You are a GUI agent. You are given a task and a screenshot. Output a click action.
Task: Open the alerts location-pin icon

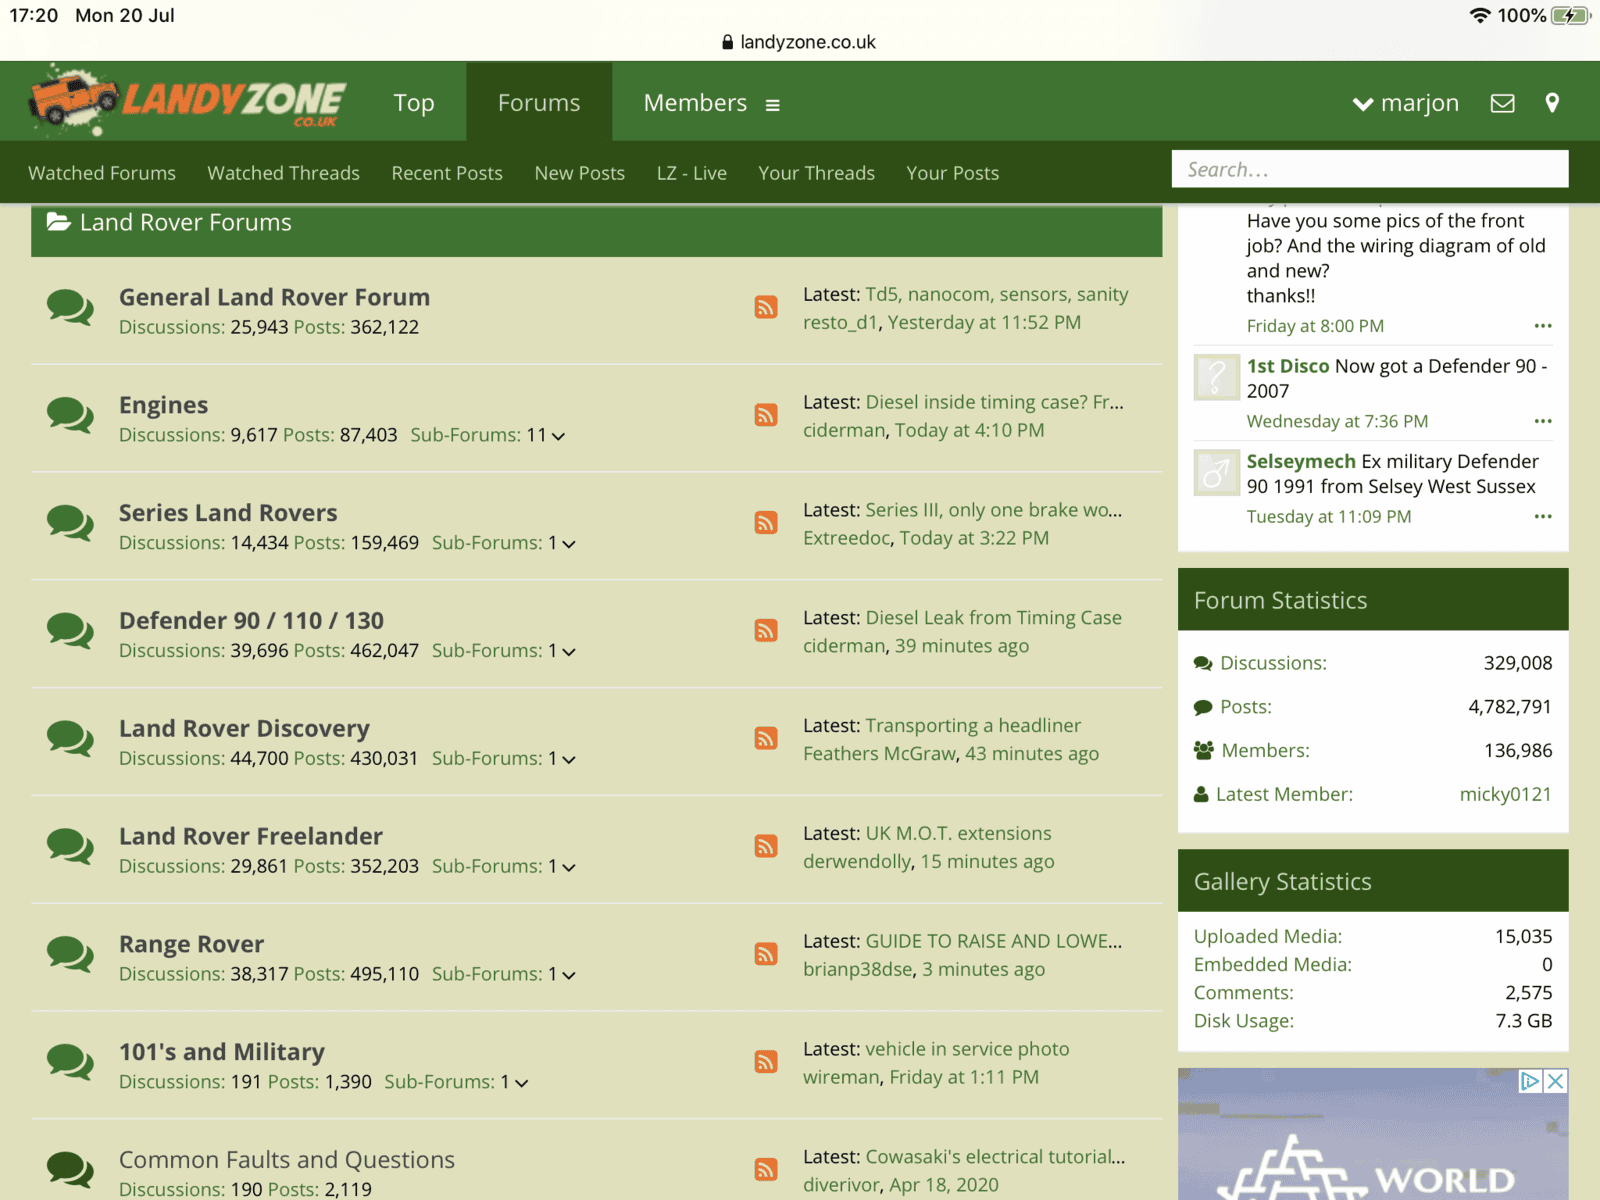(x=1552, y=103)
